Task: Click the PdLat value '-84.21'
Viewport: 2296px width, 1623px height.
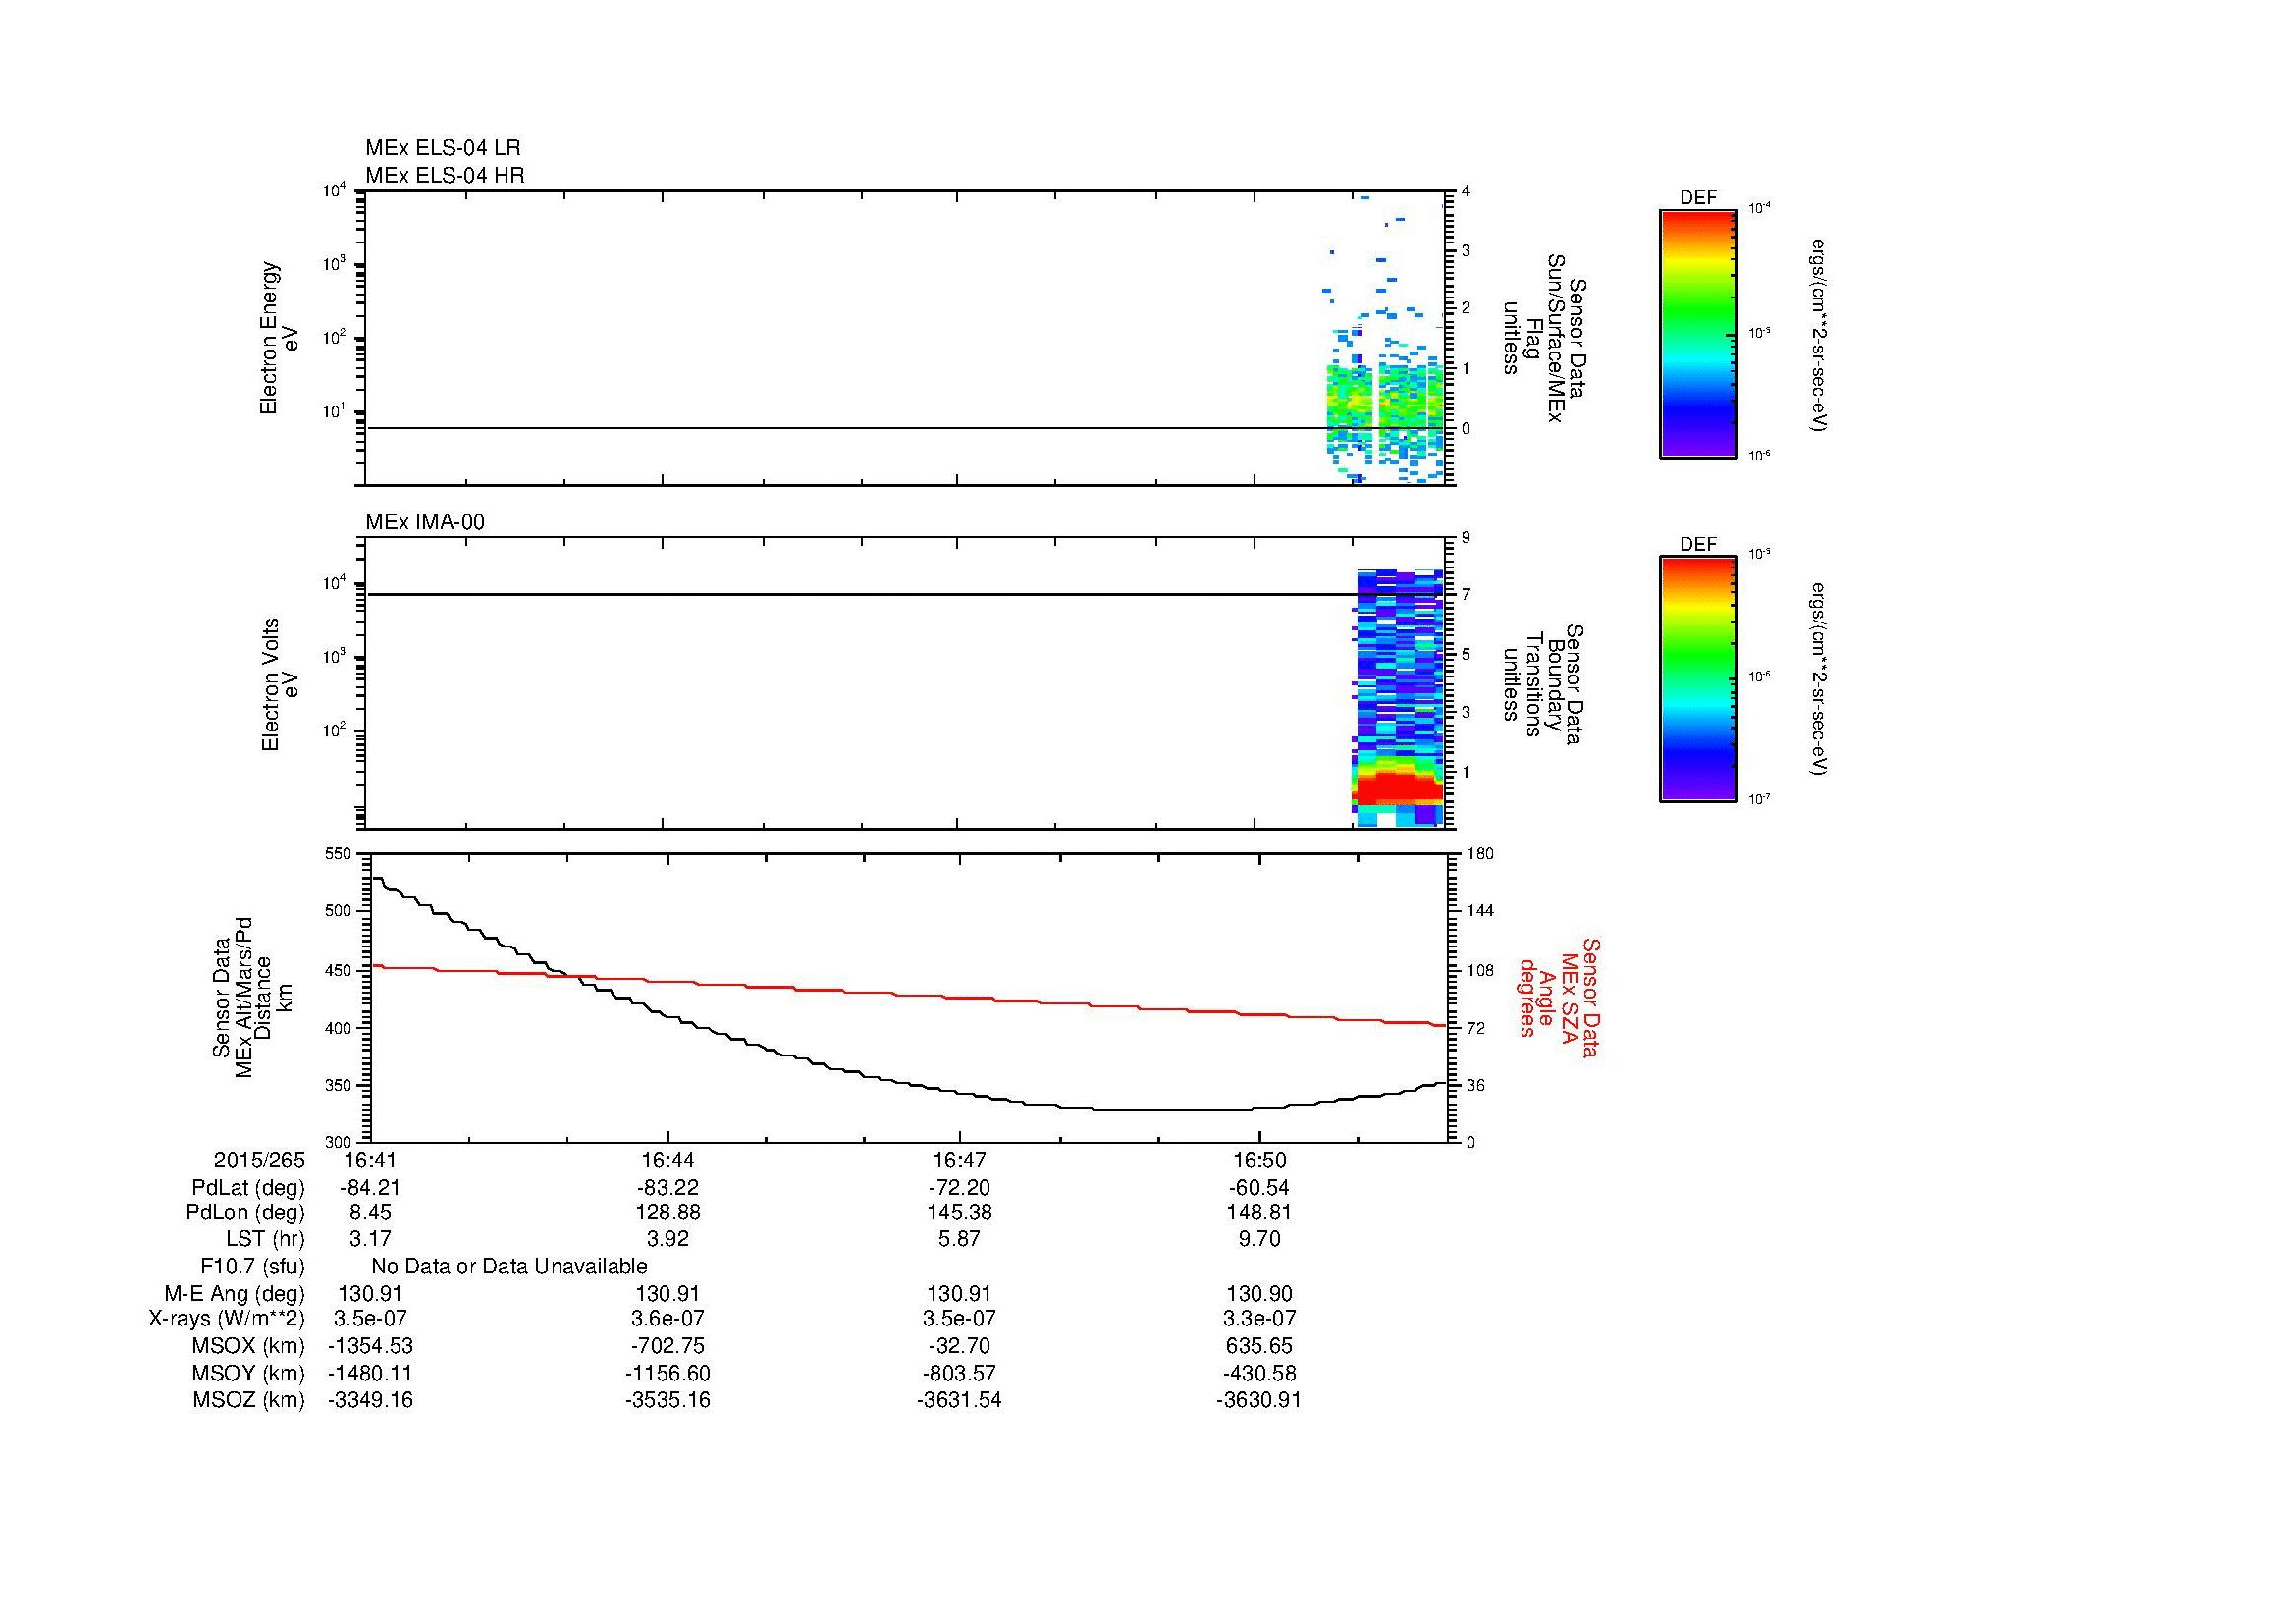Action: 370,1188
